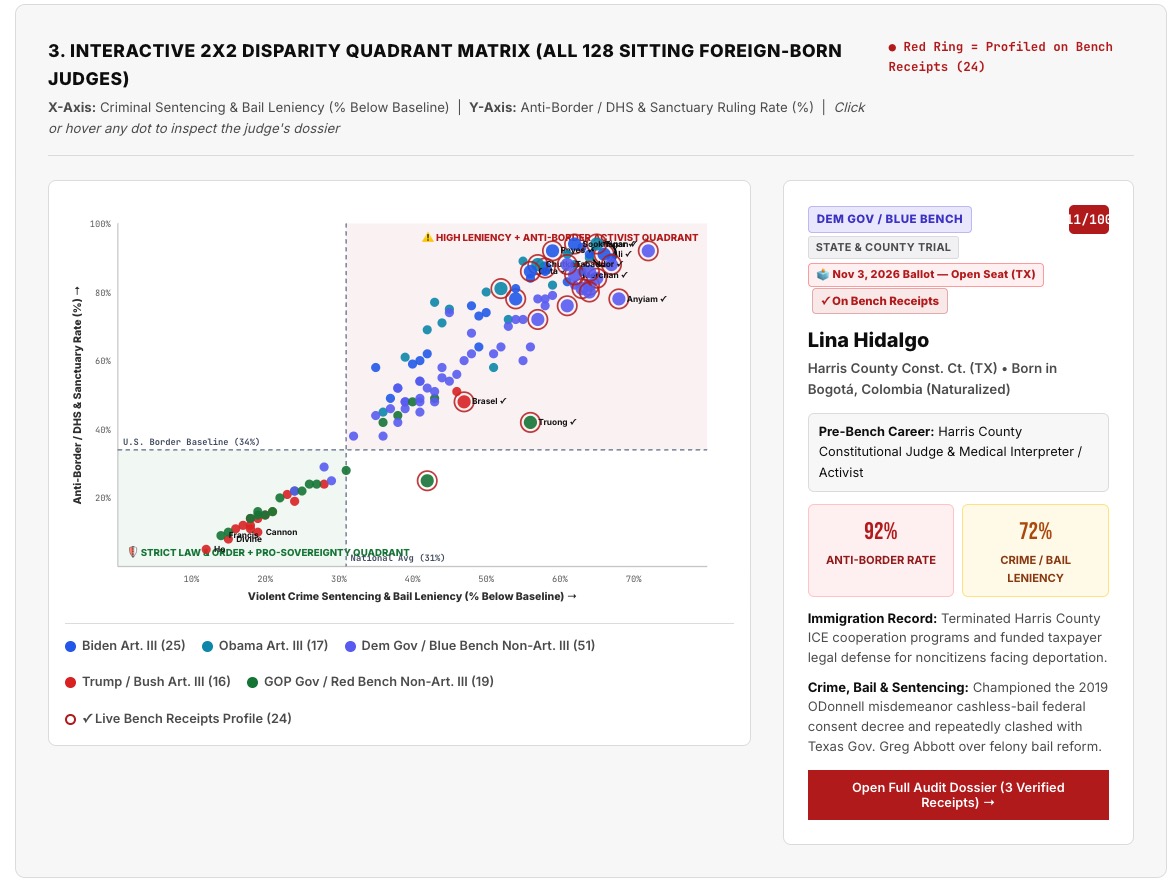Click Dem Gov / Blue Bench purple legend swatch
The image size is (1172, 886).
point(351,646)
